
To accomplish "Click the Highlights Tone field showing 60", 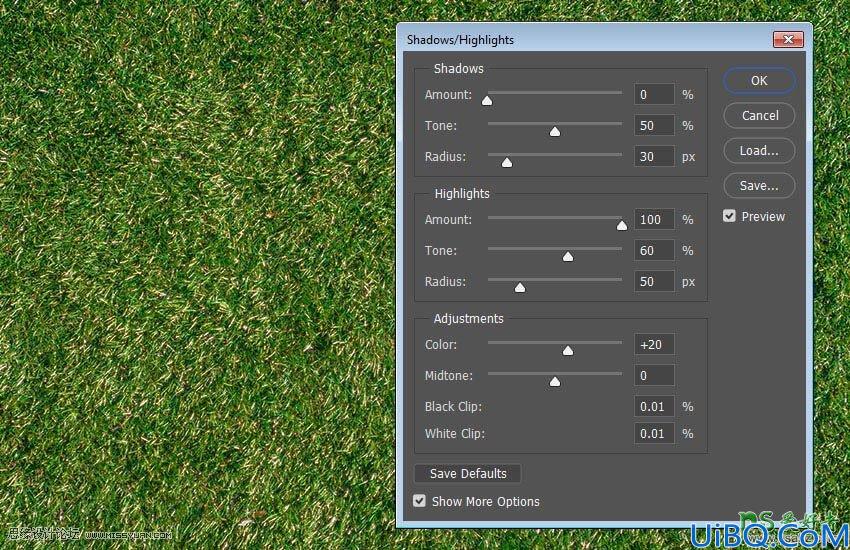I will (654, 250).
